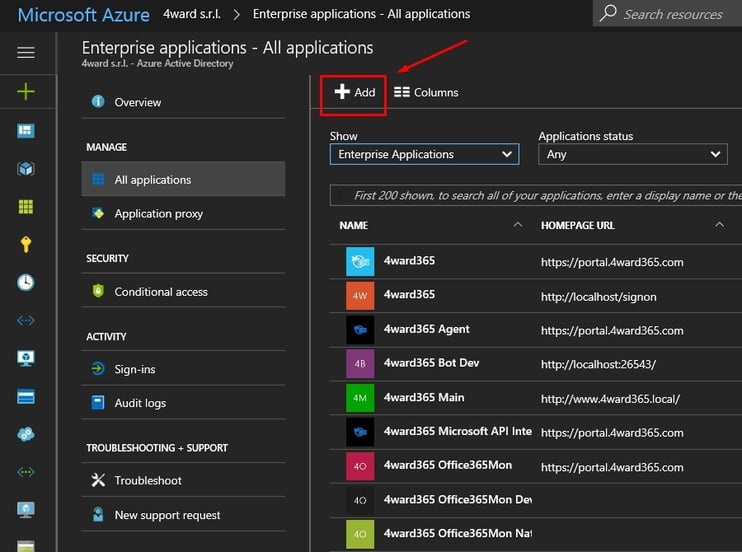Open the cube Resource groups sidebar icon
This screenshot has width=742, height=552.
[26, 169]
